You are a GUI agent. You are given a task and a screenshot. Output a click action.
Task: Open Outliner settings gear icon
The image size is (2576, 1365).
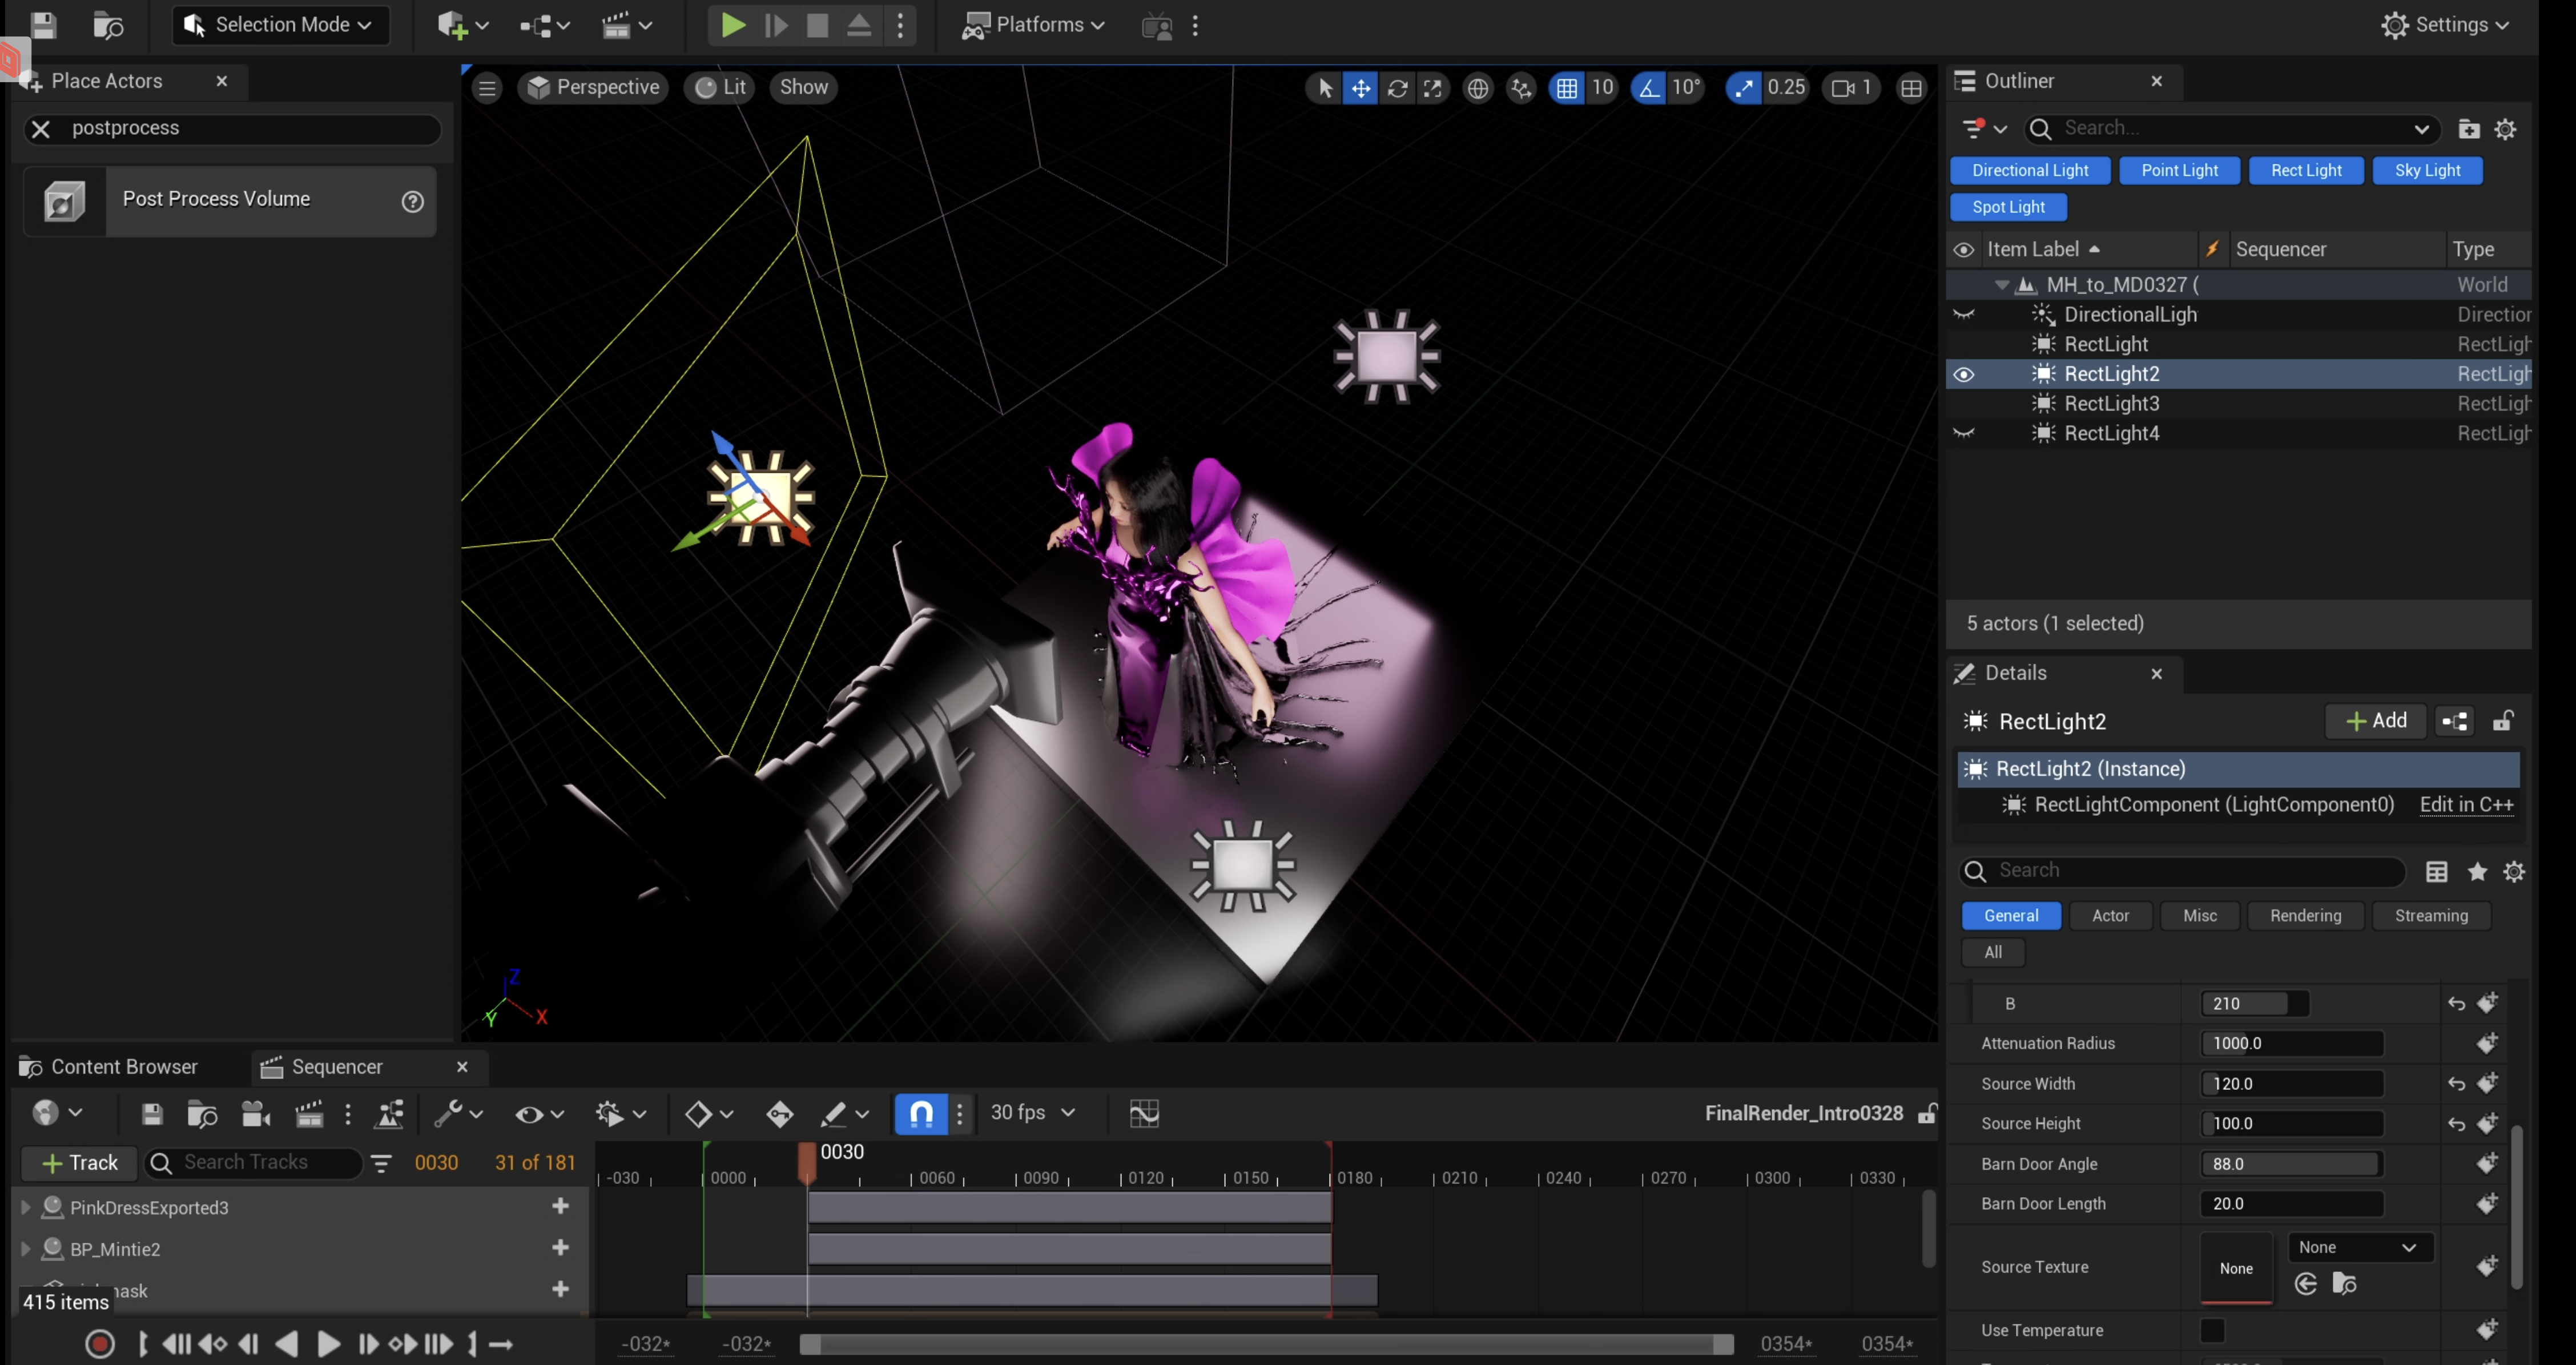pyautogui.click(x=2505, y=129)
